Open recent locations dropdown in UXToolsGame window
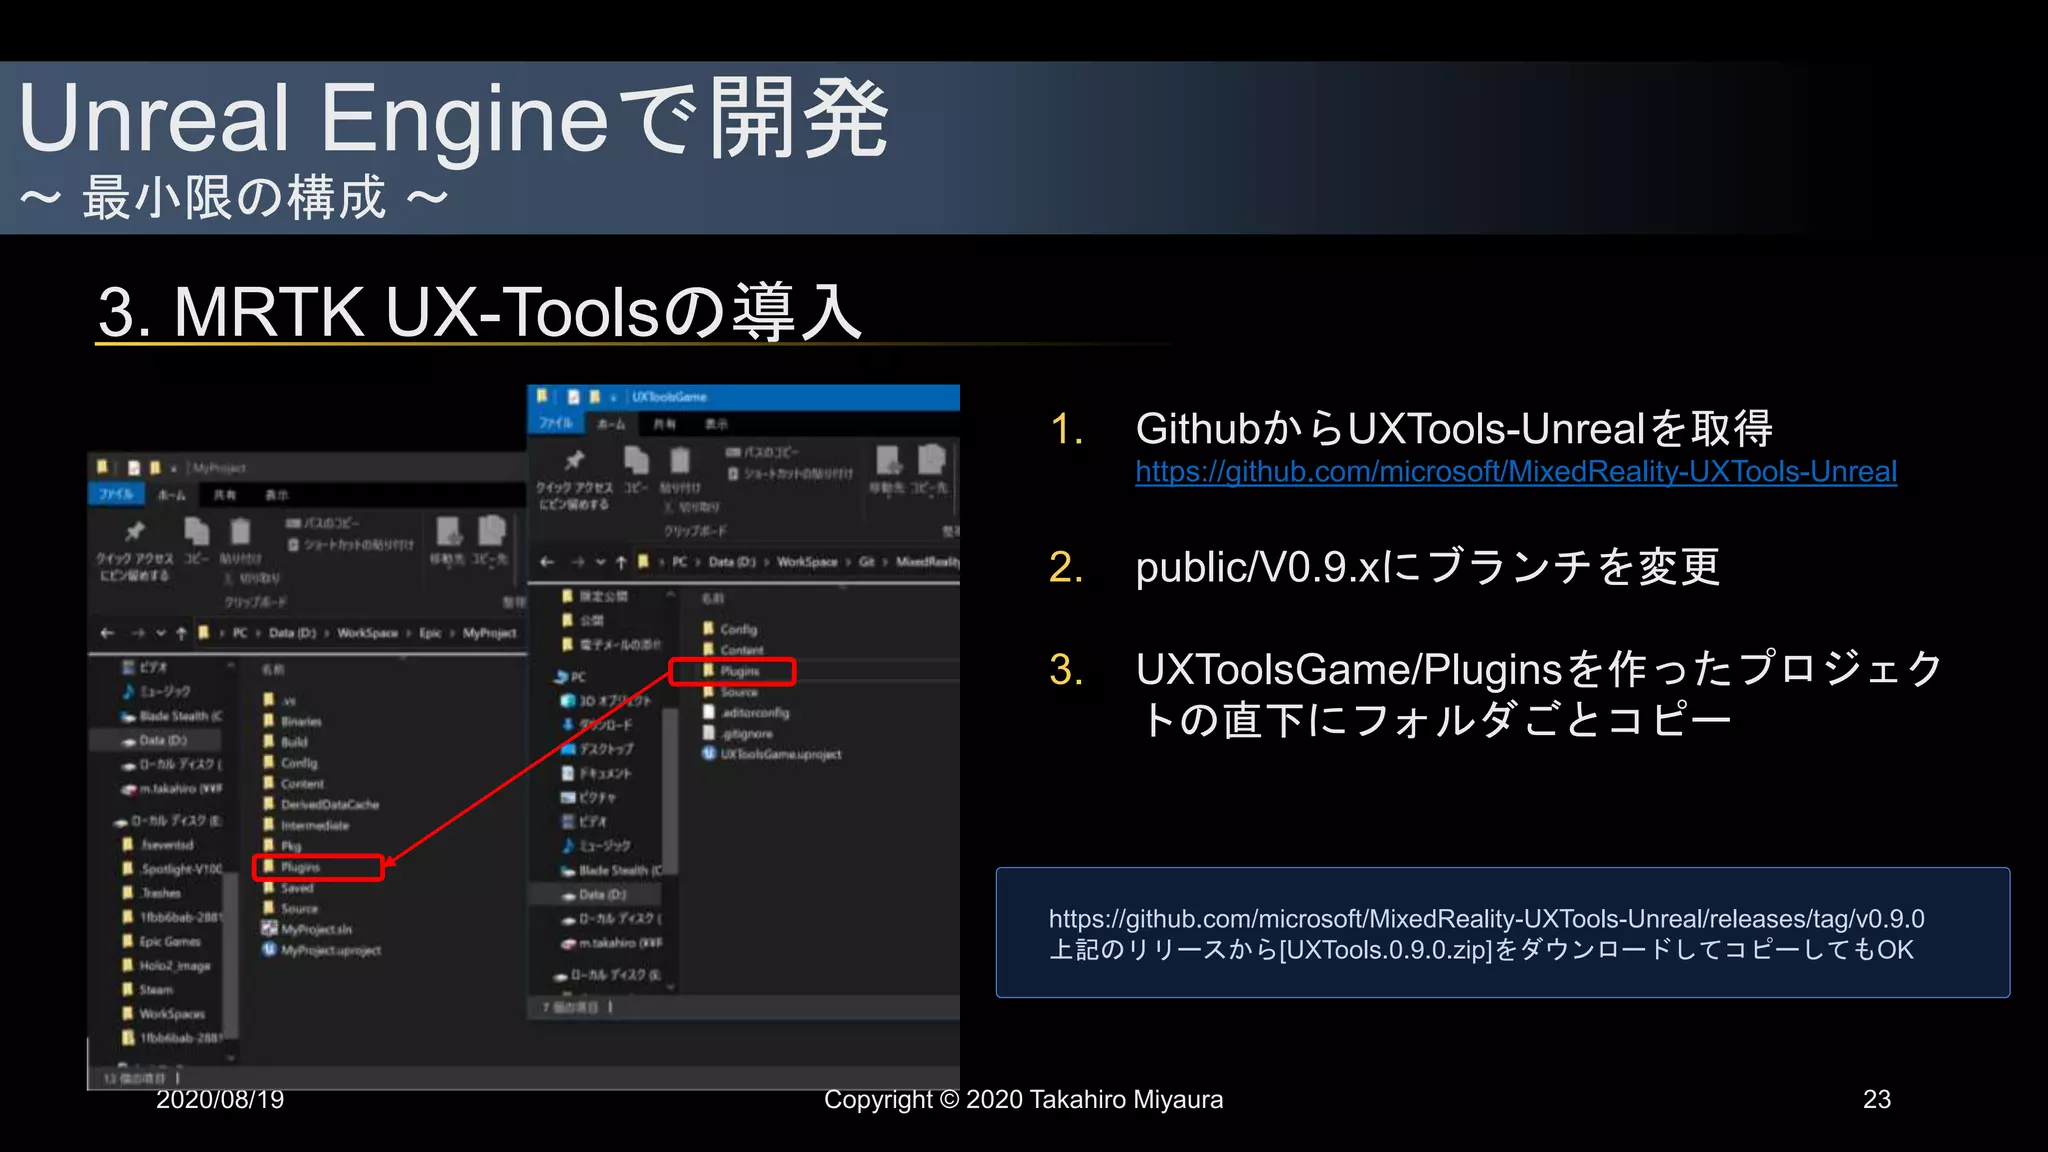This screenshot has width=2048, height=1152. click(600, 562)
